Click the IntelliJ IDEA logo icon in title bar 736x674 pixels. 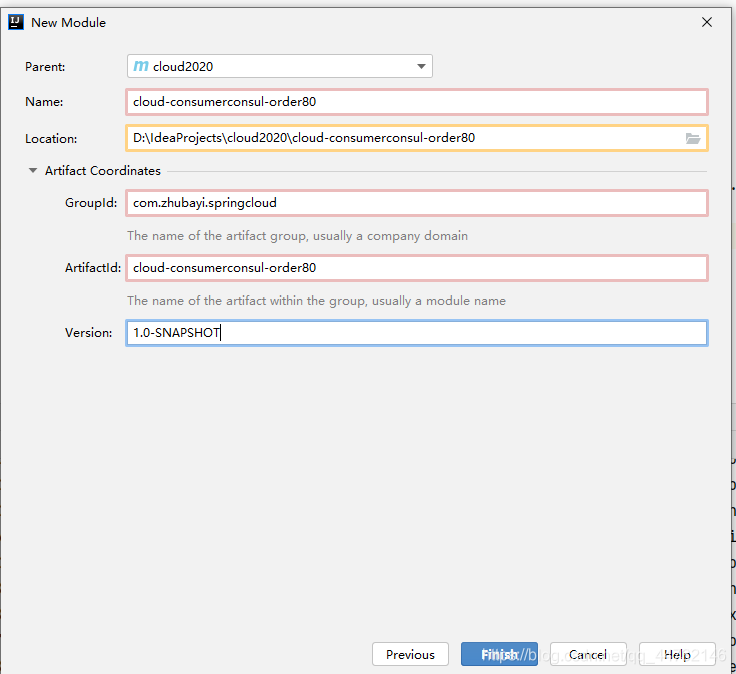pos(16,22)
